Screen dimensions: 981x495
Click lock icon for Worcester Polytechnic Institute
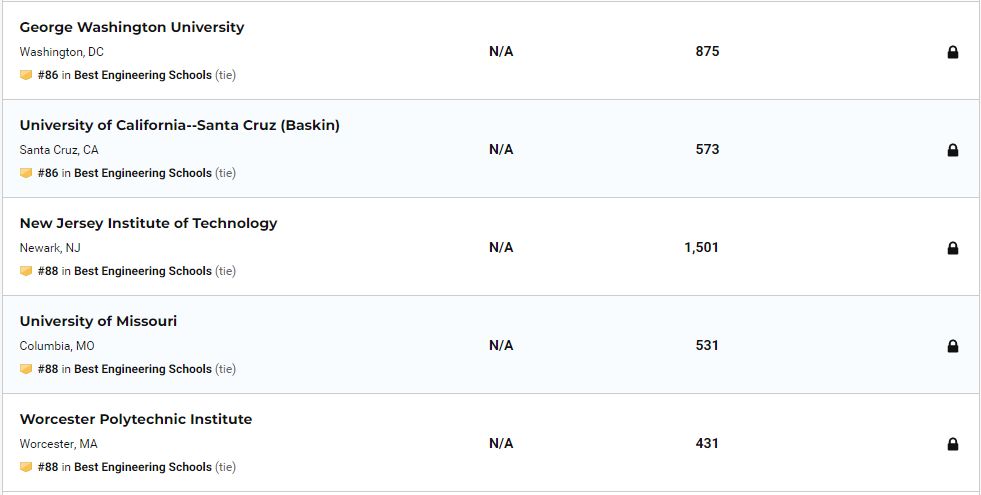pyautogui.click(x=952, y=444)
